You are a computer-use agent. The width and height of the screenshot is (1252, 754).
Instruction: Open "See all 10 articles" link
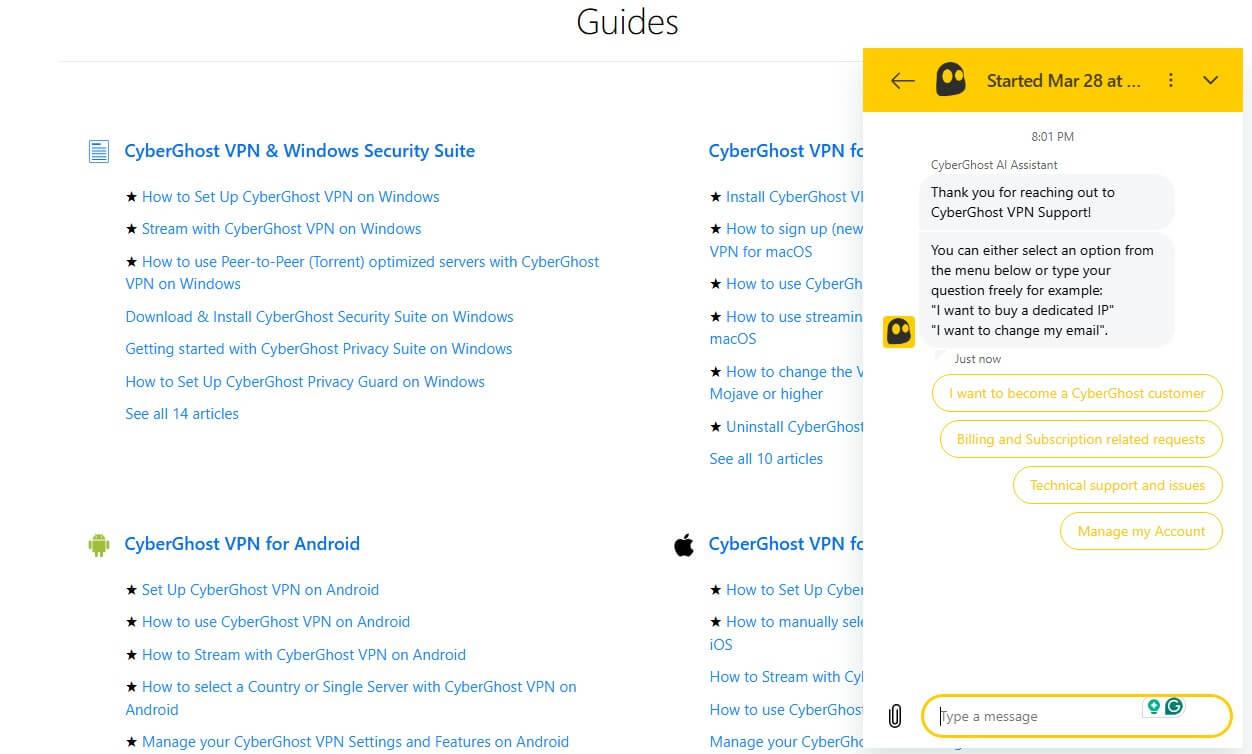coord(766,459)
